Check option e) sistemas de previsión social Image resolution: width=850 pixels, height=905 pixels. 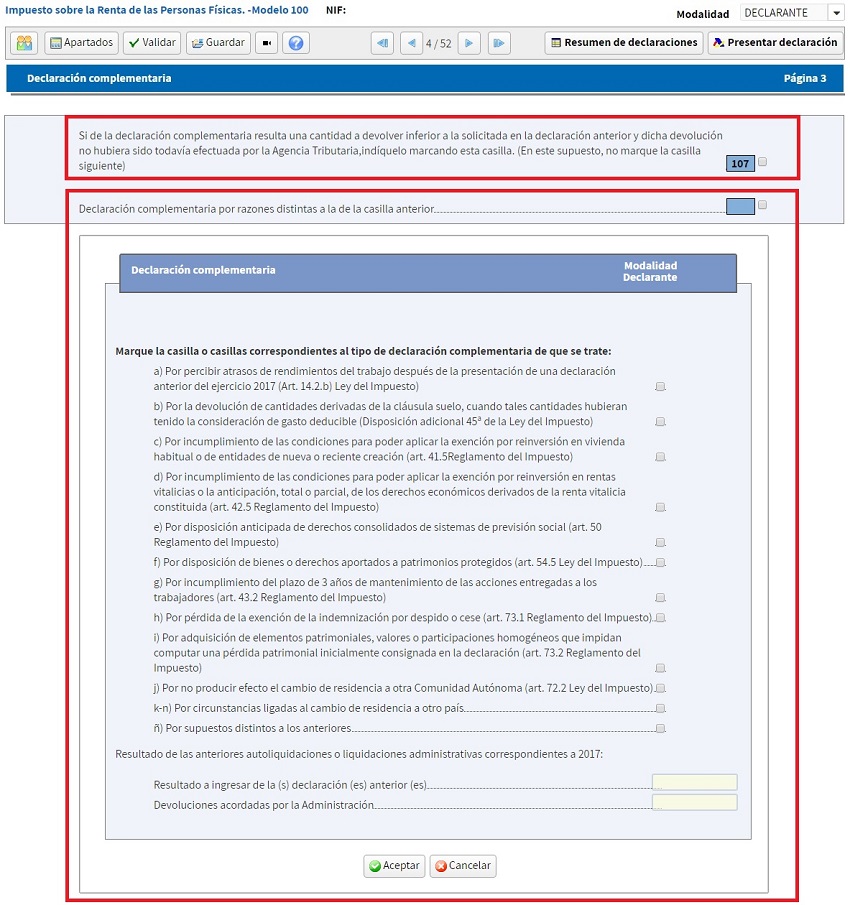click(x=661, y=543)
